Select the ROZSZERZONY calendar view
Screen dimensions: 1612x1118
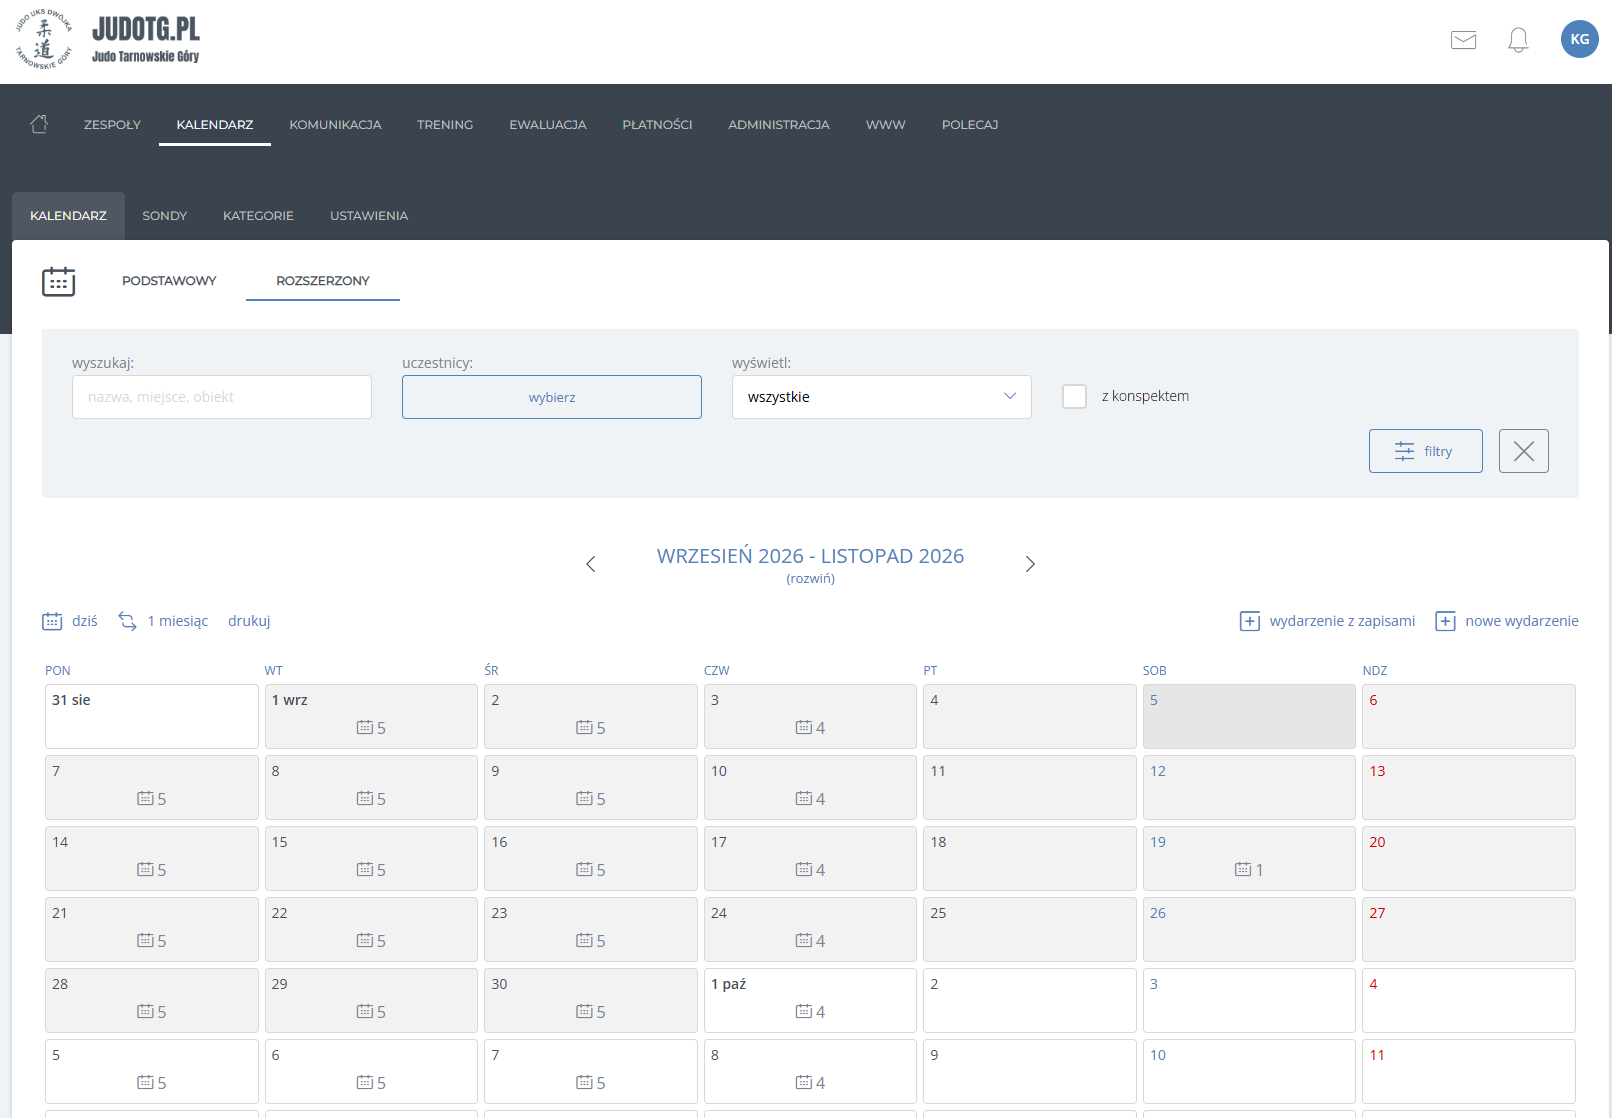point(323,281)
